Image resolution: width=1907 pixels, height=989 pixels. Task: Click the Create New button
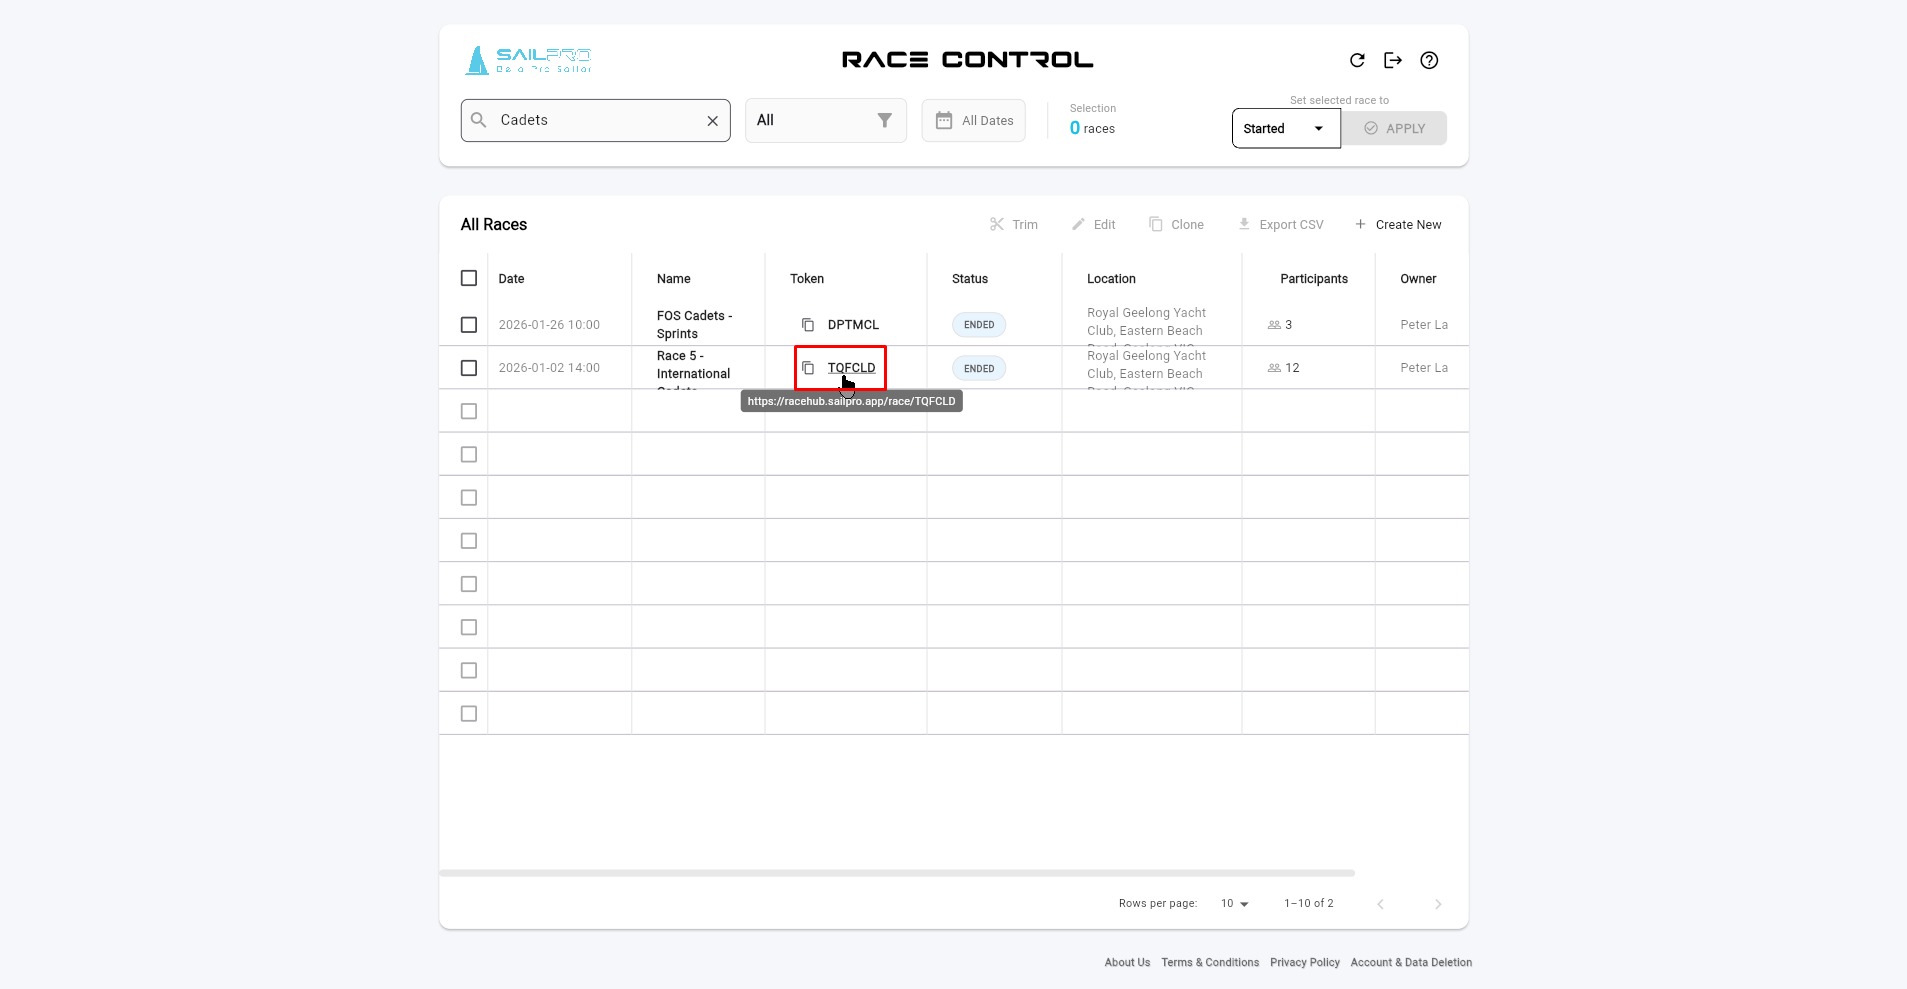tap(1398, 225)
